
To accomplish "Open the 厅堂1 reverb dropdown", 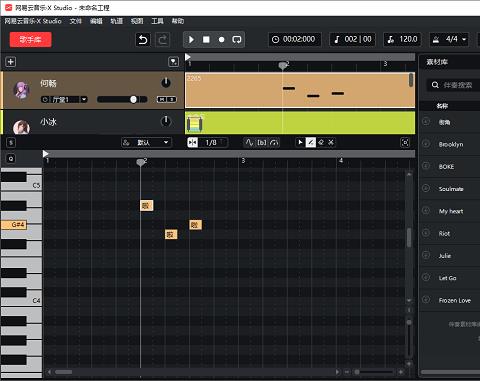I will click(64, 99).
